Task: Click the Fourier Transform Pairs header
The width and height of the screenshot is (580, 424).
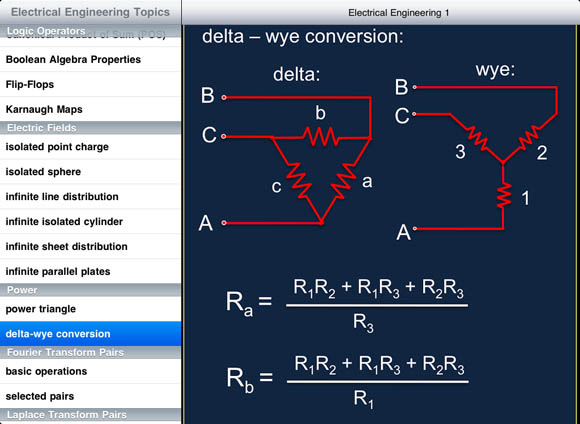Action: point(91,352)
